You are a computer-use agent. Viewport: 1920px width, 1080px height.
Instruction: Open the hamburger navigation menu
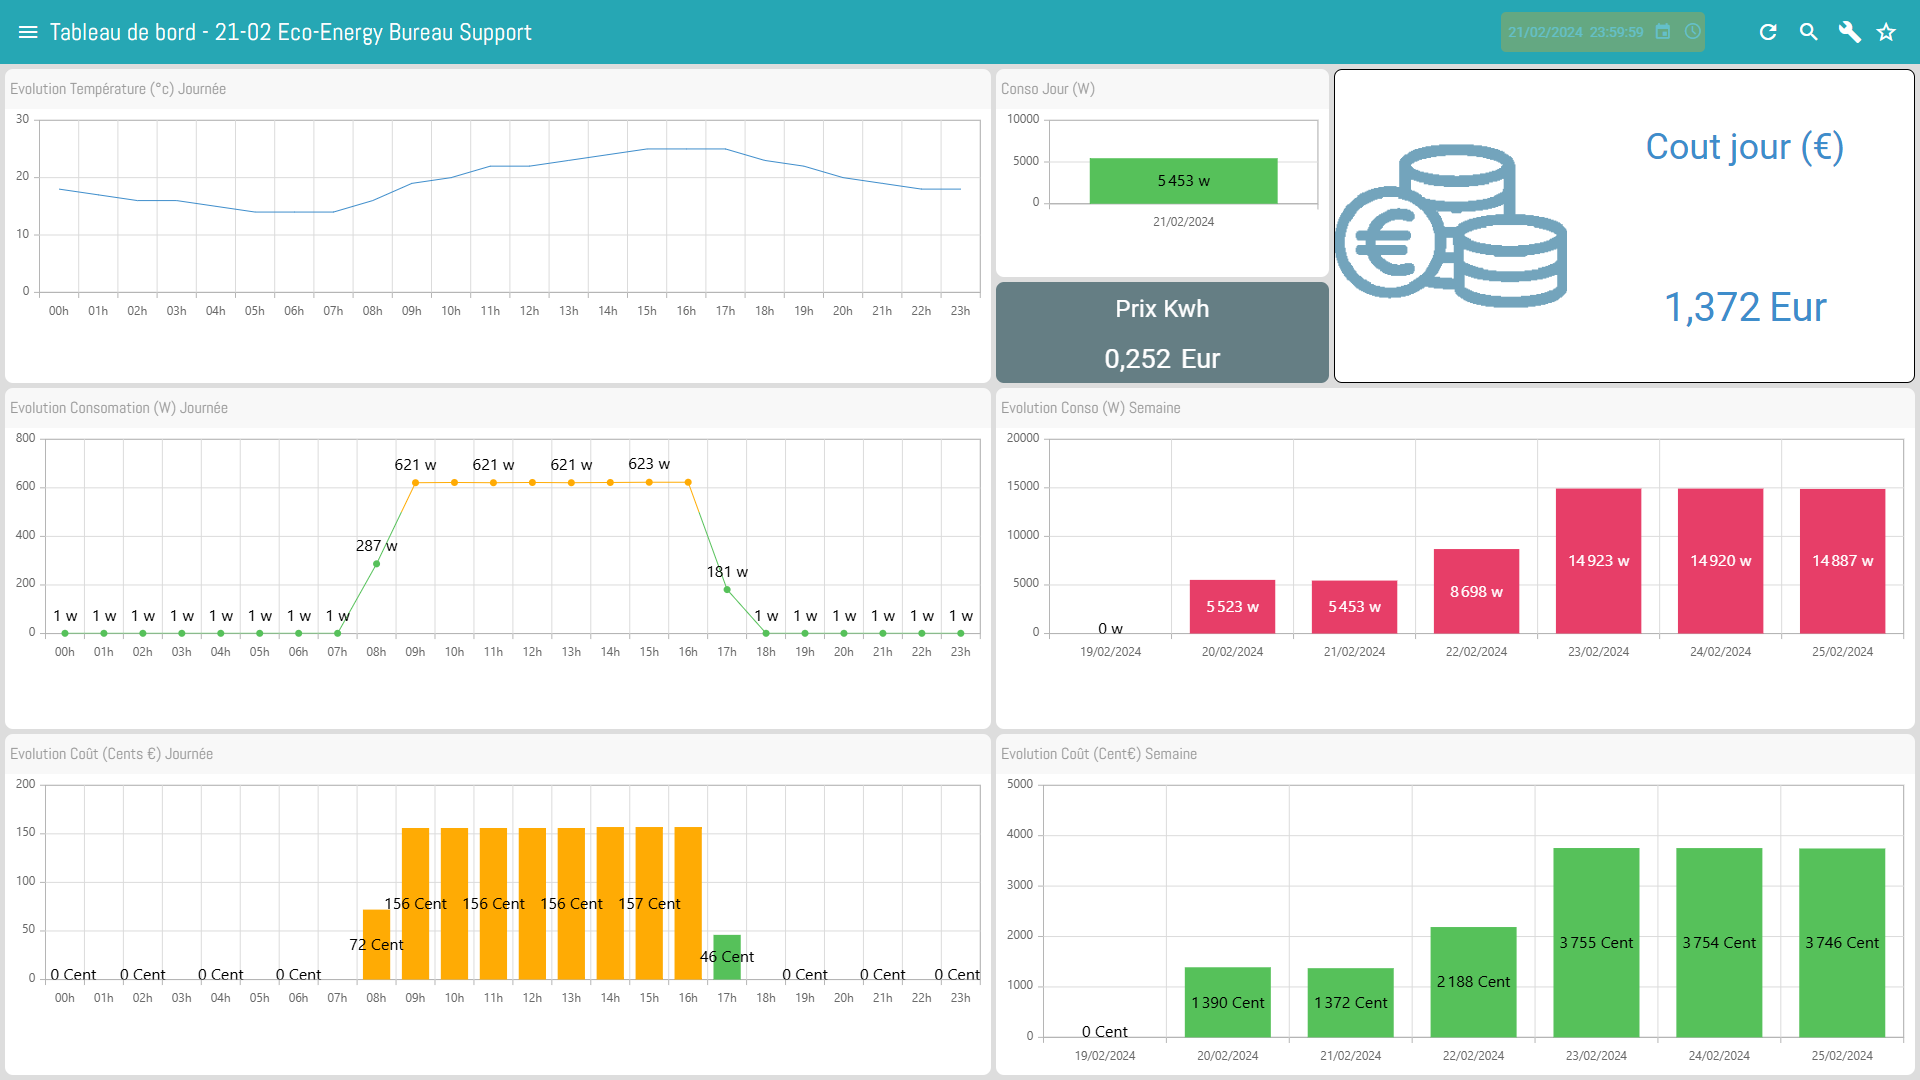tap(28, 32)
